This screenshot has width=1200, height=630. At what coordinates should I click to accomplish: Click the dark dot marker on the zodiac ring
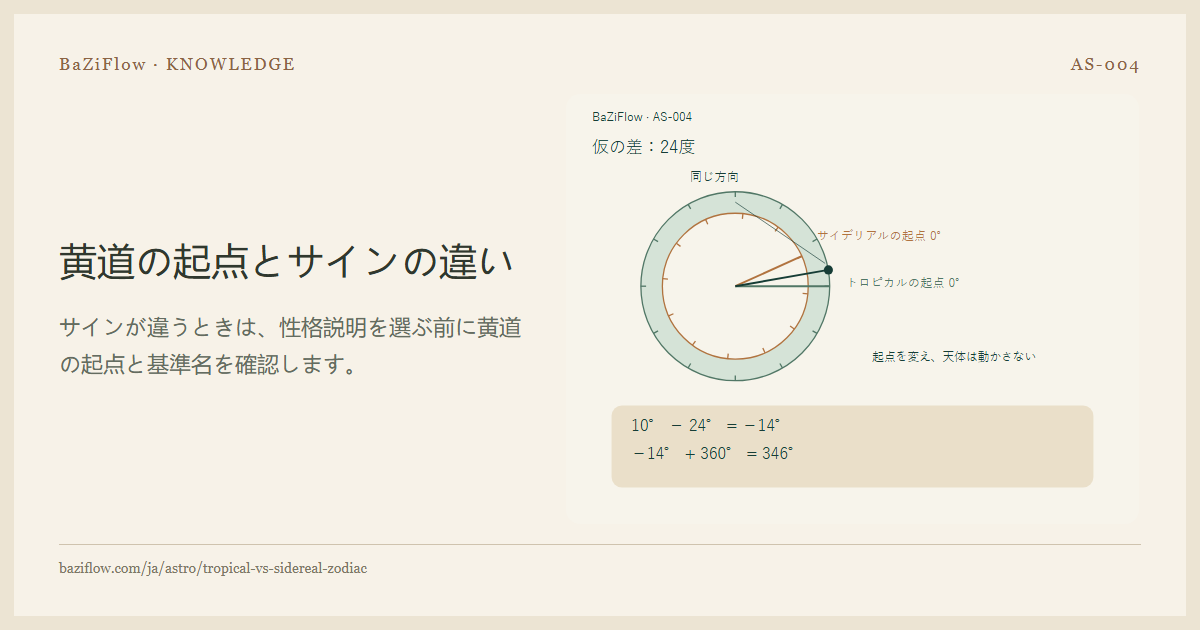click(x=828, y=270)
